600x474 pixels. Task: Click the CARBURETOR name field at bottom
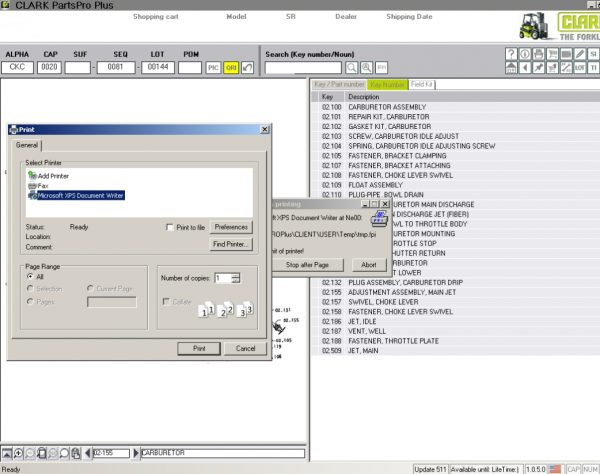tap(223, 453)
